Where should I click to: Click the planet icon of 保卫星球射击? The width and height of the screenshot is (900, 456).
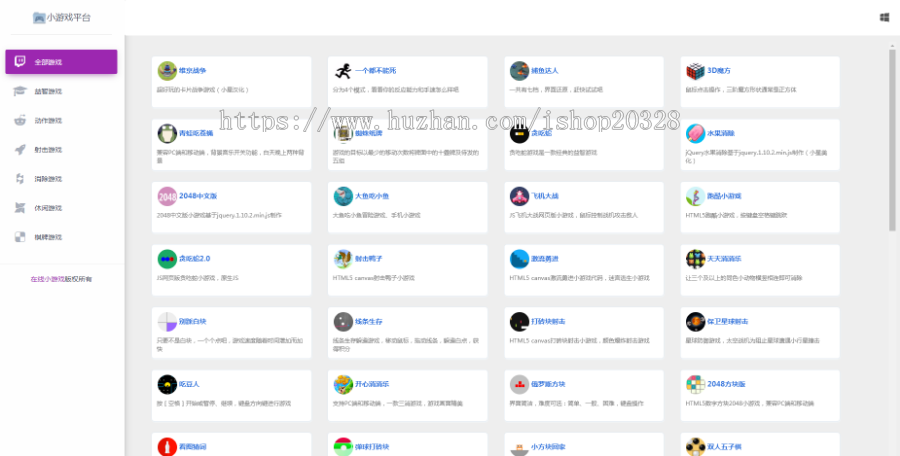click(x=695, y=322)
